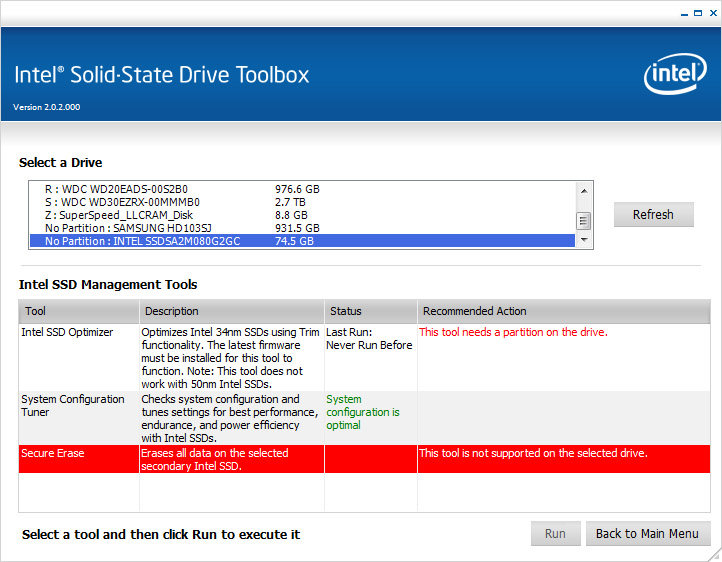Viewport: 722px width, 562px height.
Task: Close the Toolbox window
Action: 713,13
